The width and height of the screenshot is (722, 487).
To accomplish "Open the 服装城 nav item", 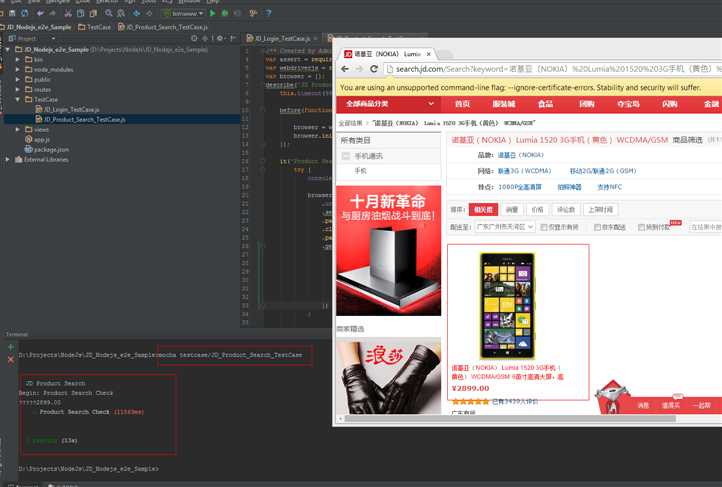I will pyautogui.click(x=504, y=104).
